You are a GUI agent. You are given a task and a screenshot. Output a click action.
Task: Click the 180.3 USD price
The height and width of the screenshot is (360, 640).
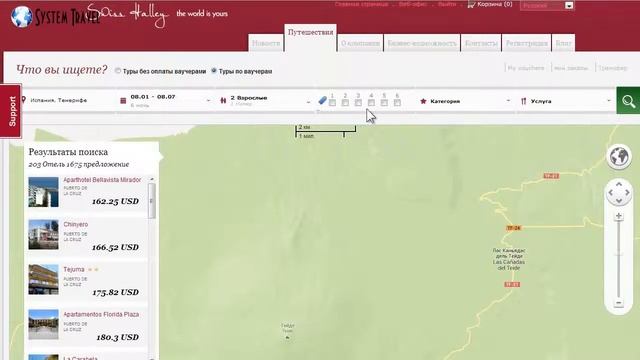(x=118, y=337)
